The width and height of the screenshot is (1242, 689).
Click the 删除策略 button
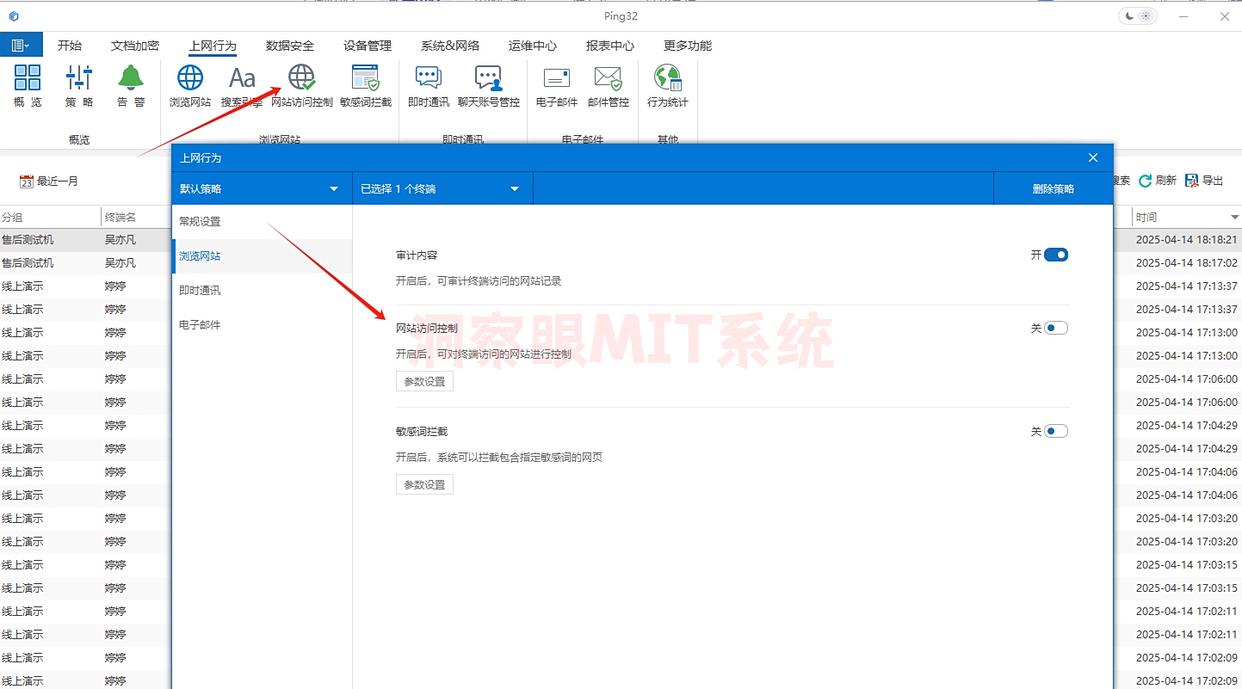tap(1053, 188)
